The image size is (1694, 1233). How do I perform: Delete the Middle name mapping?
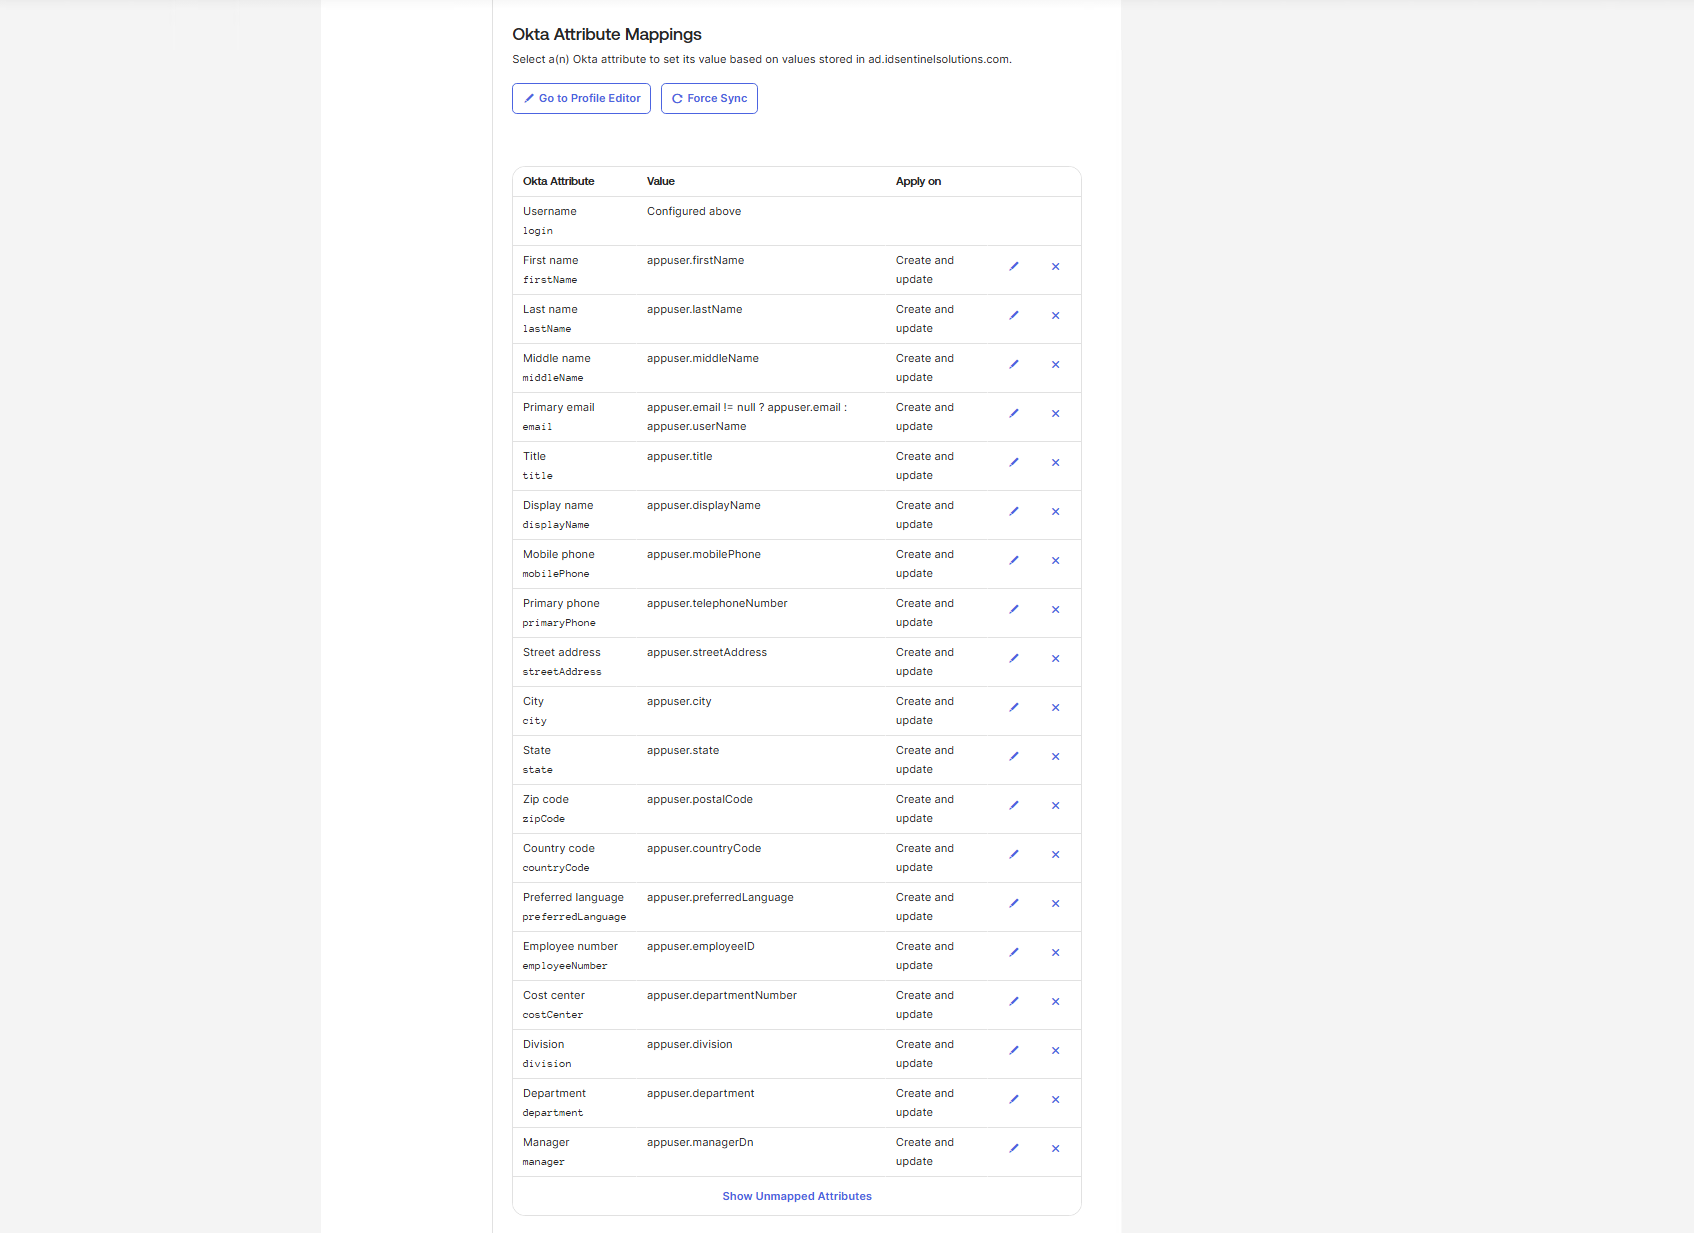pyautogui.click(x=1055, y=364)
